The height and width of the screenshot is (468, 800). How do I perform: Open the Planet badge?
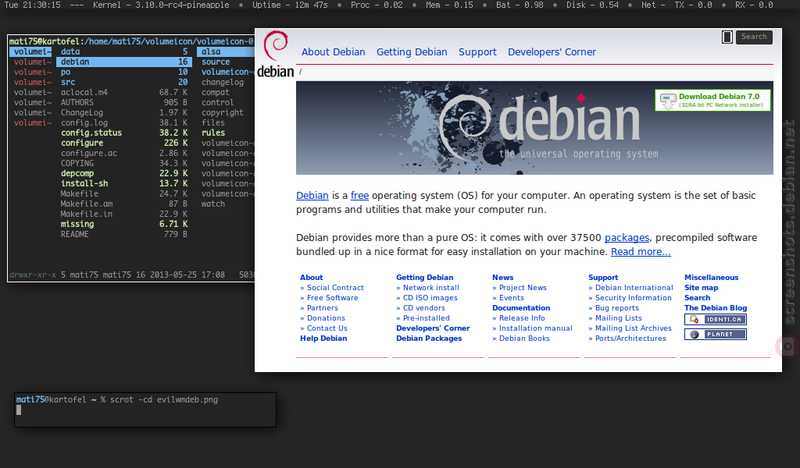click(715, 334)
